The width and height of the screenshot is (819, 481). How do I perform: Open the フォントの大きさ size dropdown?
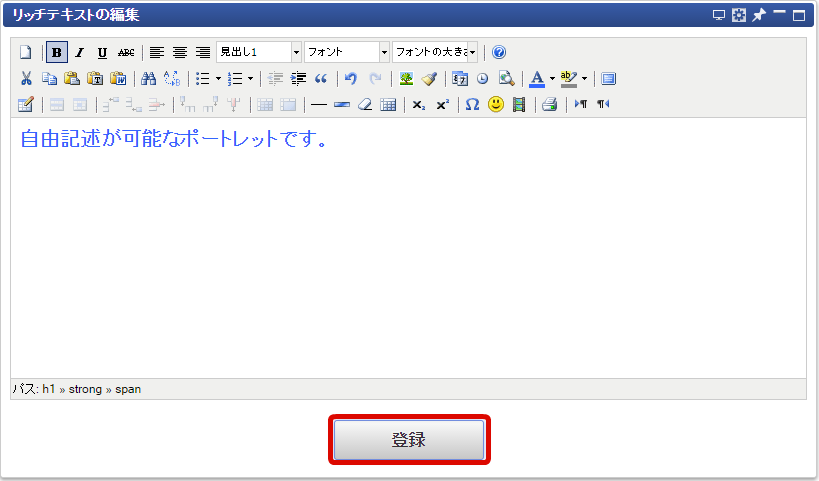coord(435,52)
